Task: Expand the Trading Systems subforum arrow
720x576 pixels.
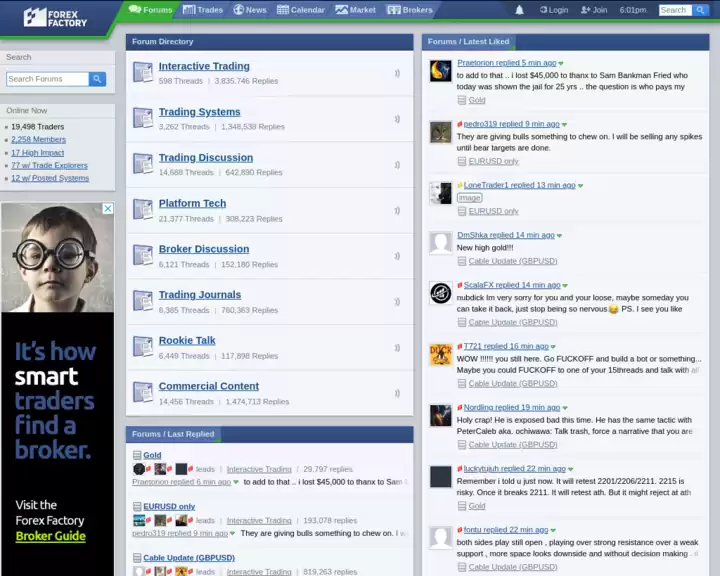Action: (x=397, y=119)
